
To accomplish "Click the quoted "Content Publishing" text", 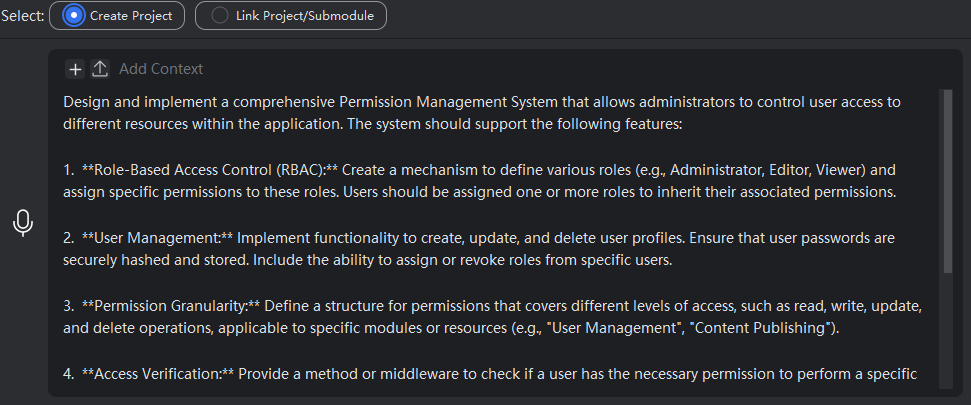I will pyautogui.click(x=775, y=328).
